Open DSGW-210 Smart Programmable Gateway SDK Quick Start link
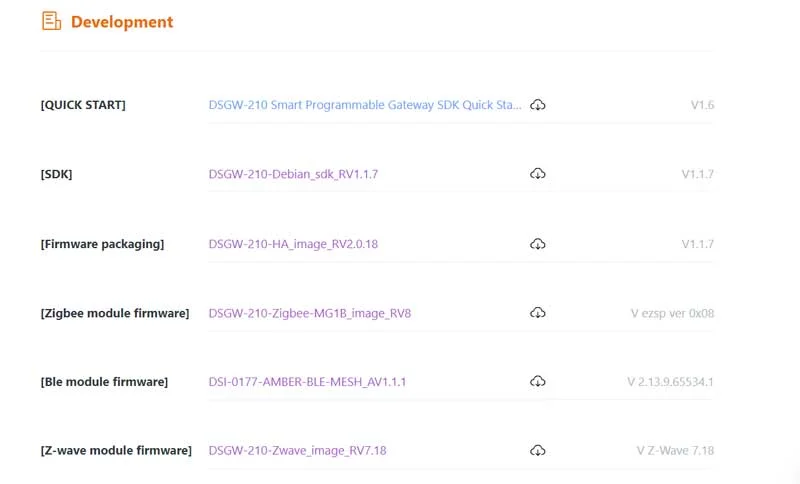 [x=365, y=105]
